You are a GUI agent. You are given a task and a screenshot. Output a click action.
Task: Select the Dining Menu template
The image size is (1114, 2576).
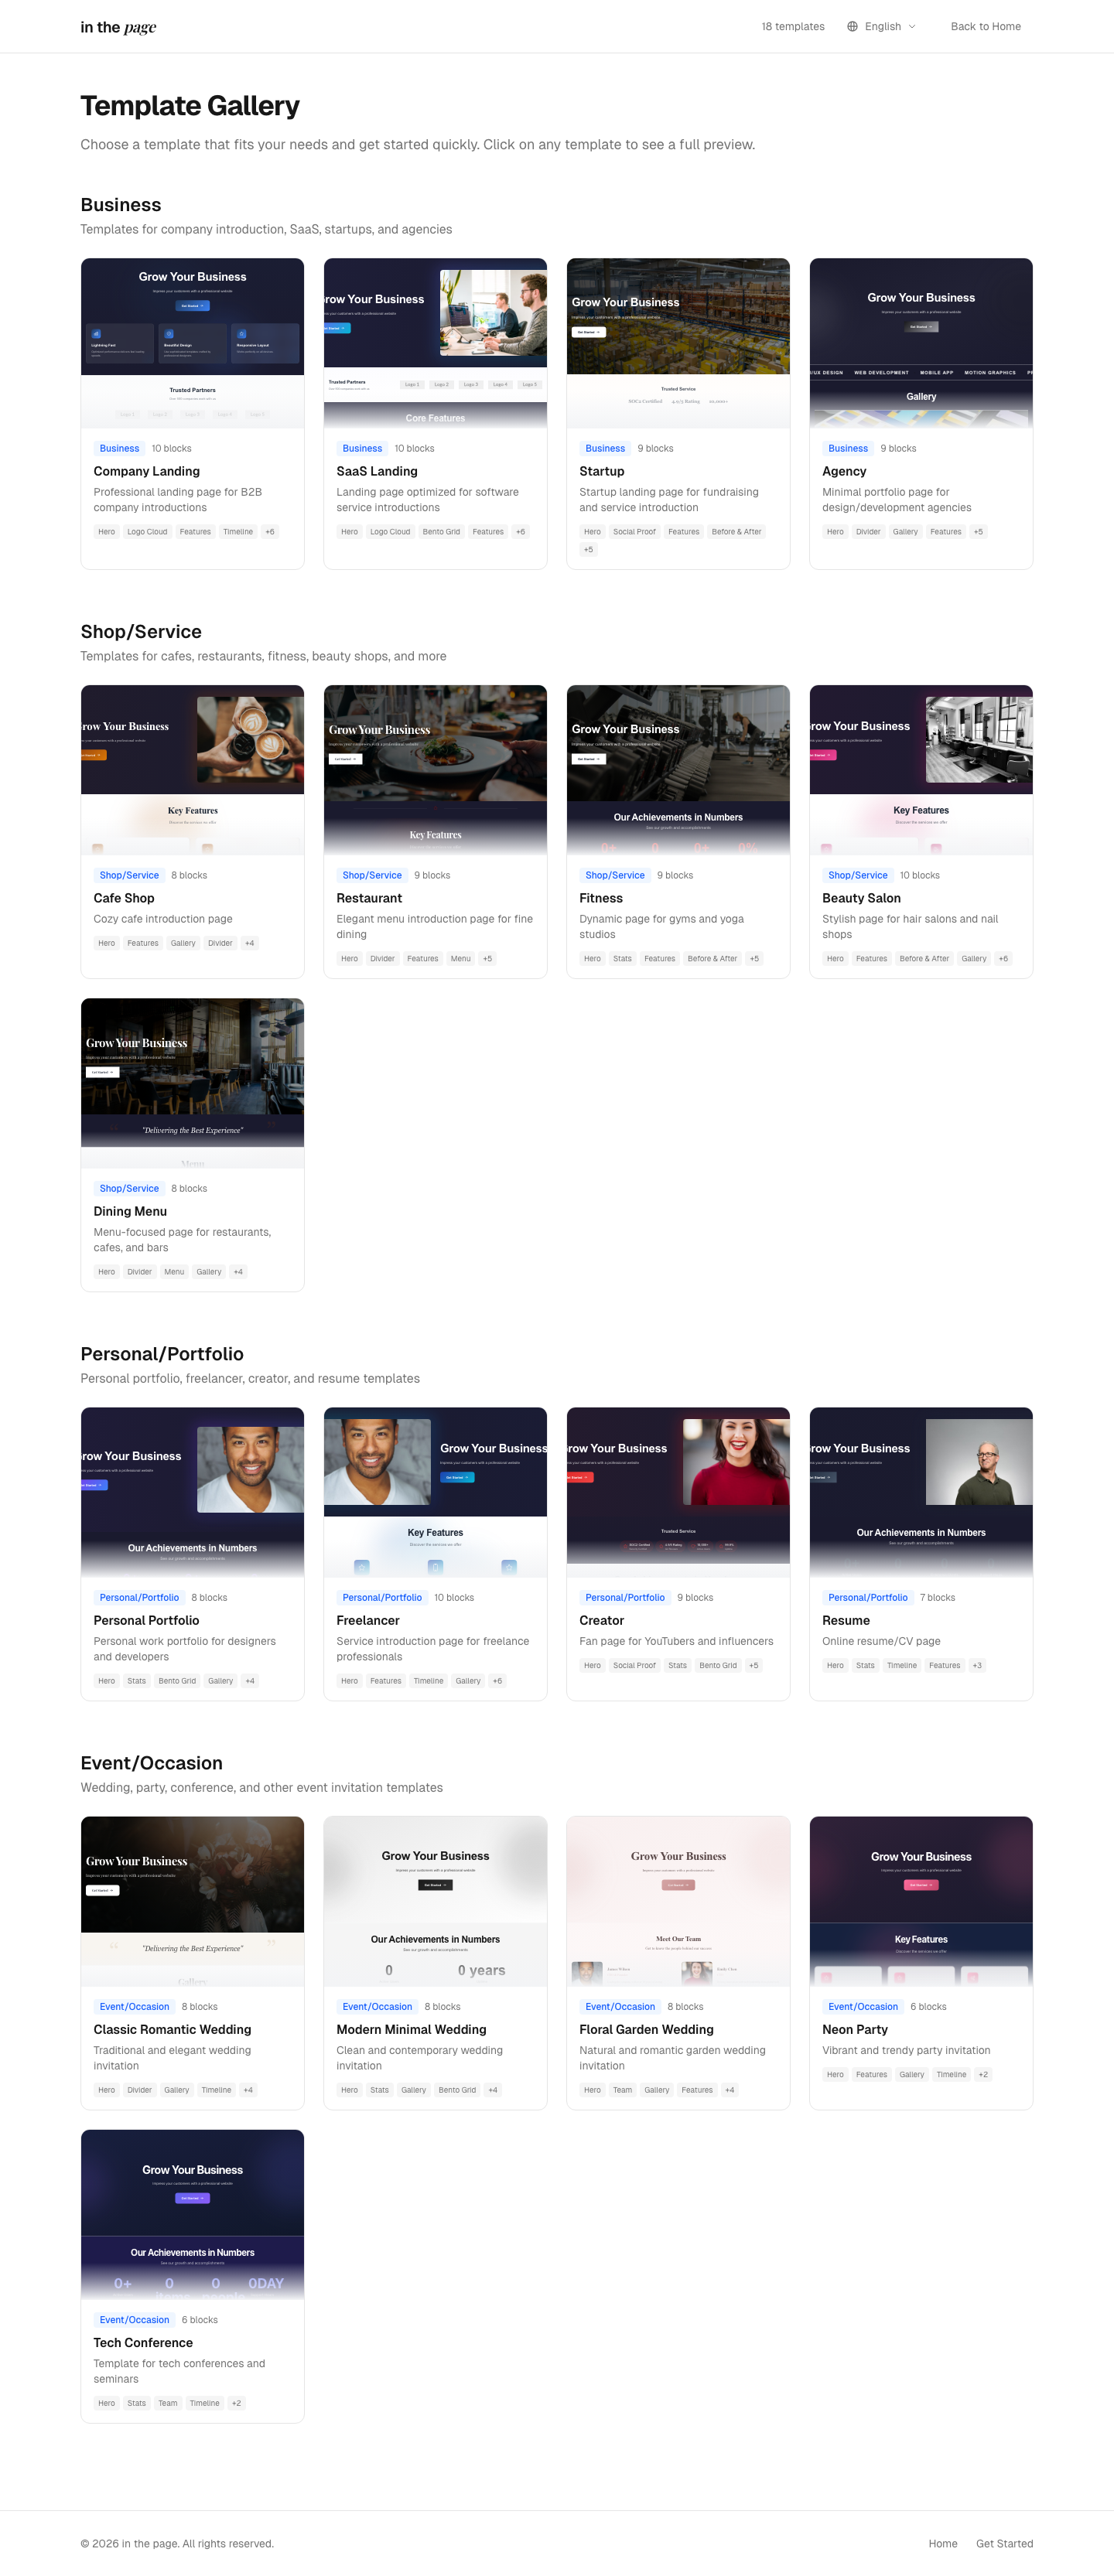tap(130, 1211)
